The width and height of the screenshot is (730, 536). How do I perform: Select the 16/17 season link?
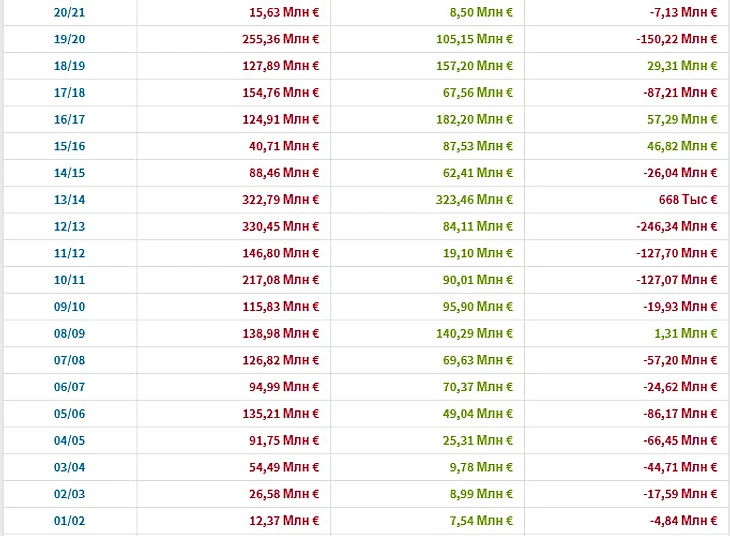(x=68, y=119)
